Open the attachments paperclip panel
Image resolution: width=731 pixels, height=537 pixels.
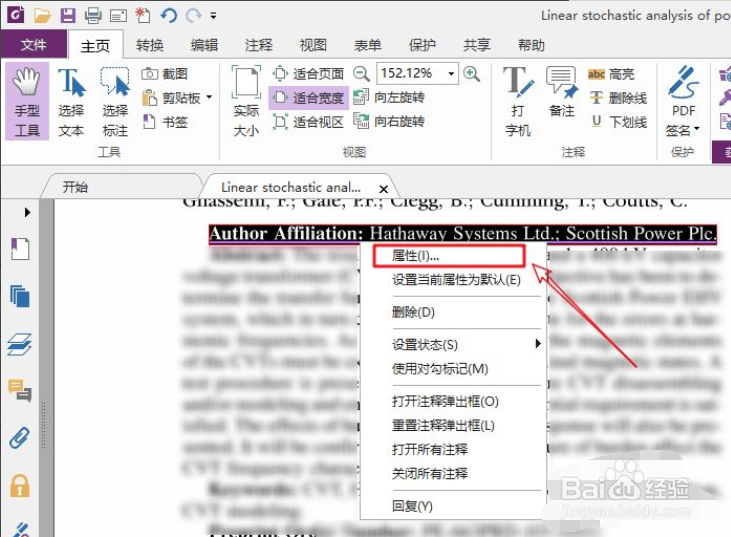[x=20, y=438]
